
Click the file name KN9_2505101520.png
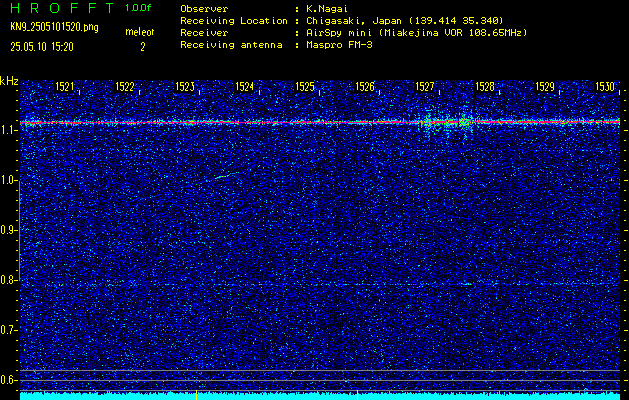point(54,27)
